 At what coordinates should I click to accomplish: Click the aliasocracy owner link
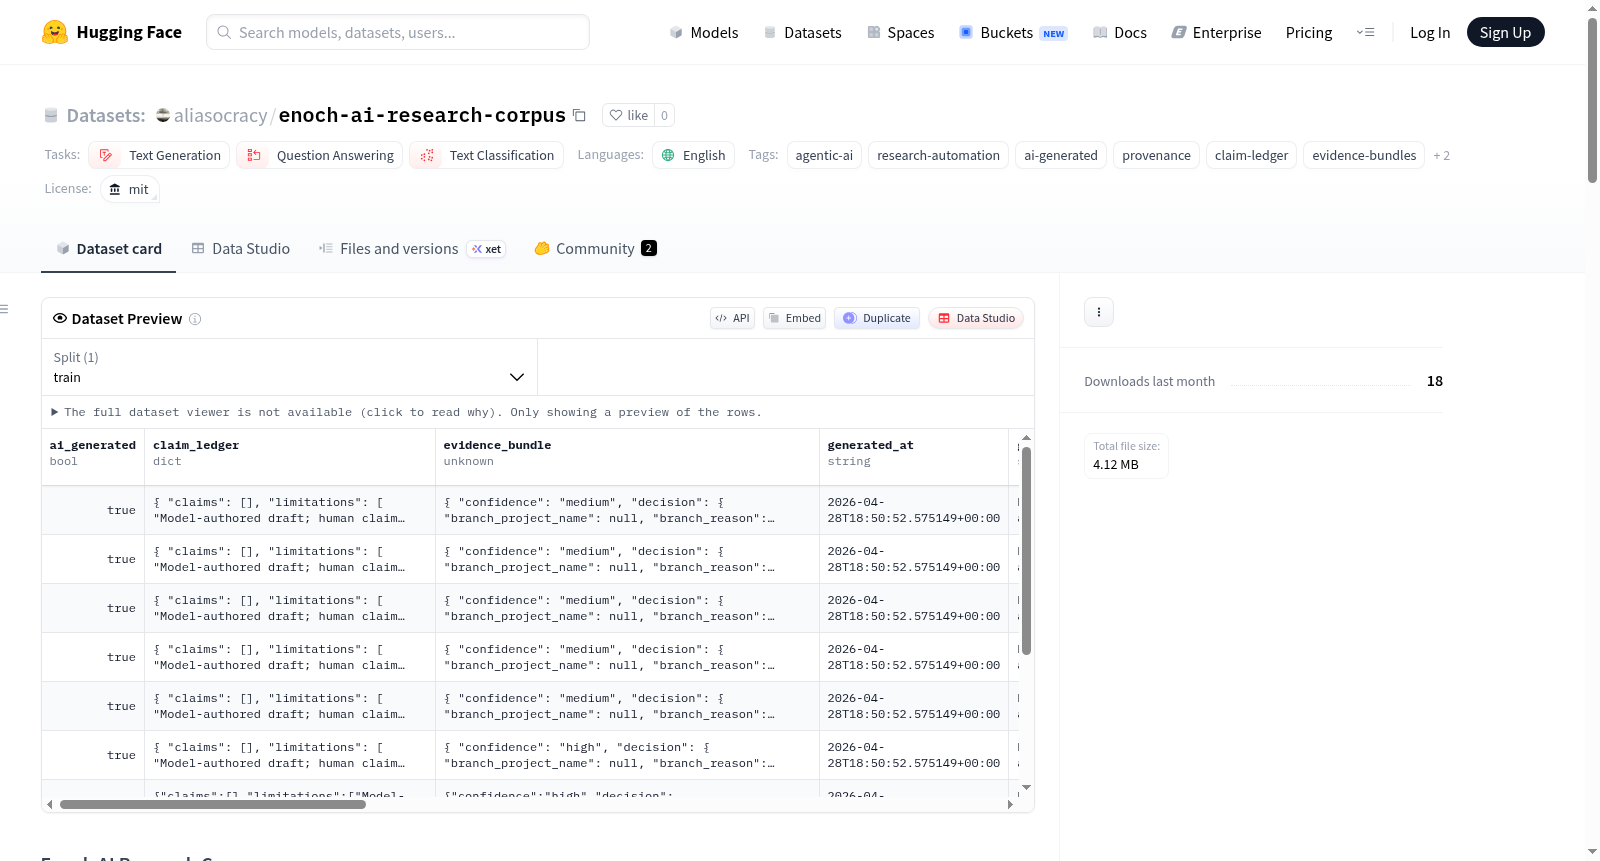coord(220,116)
